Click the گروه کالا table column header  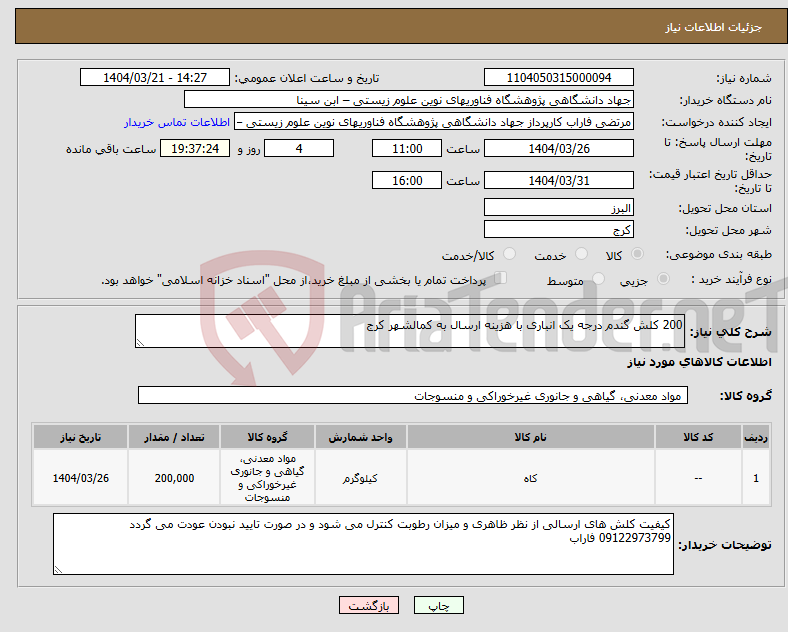point(267,437)
